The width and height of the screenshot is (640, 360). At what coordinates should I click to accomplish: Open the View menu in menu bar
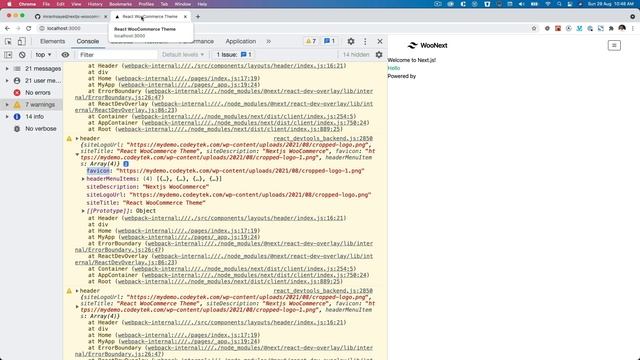[x=76, y=4]
